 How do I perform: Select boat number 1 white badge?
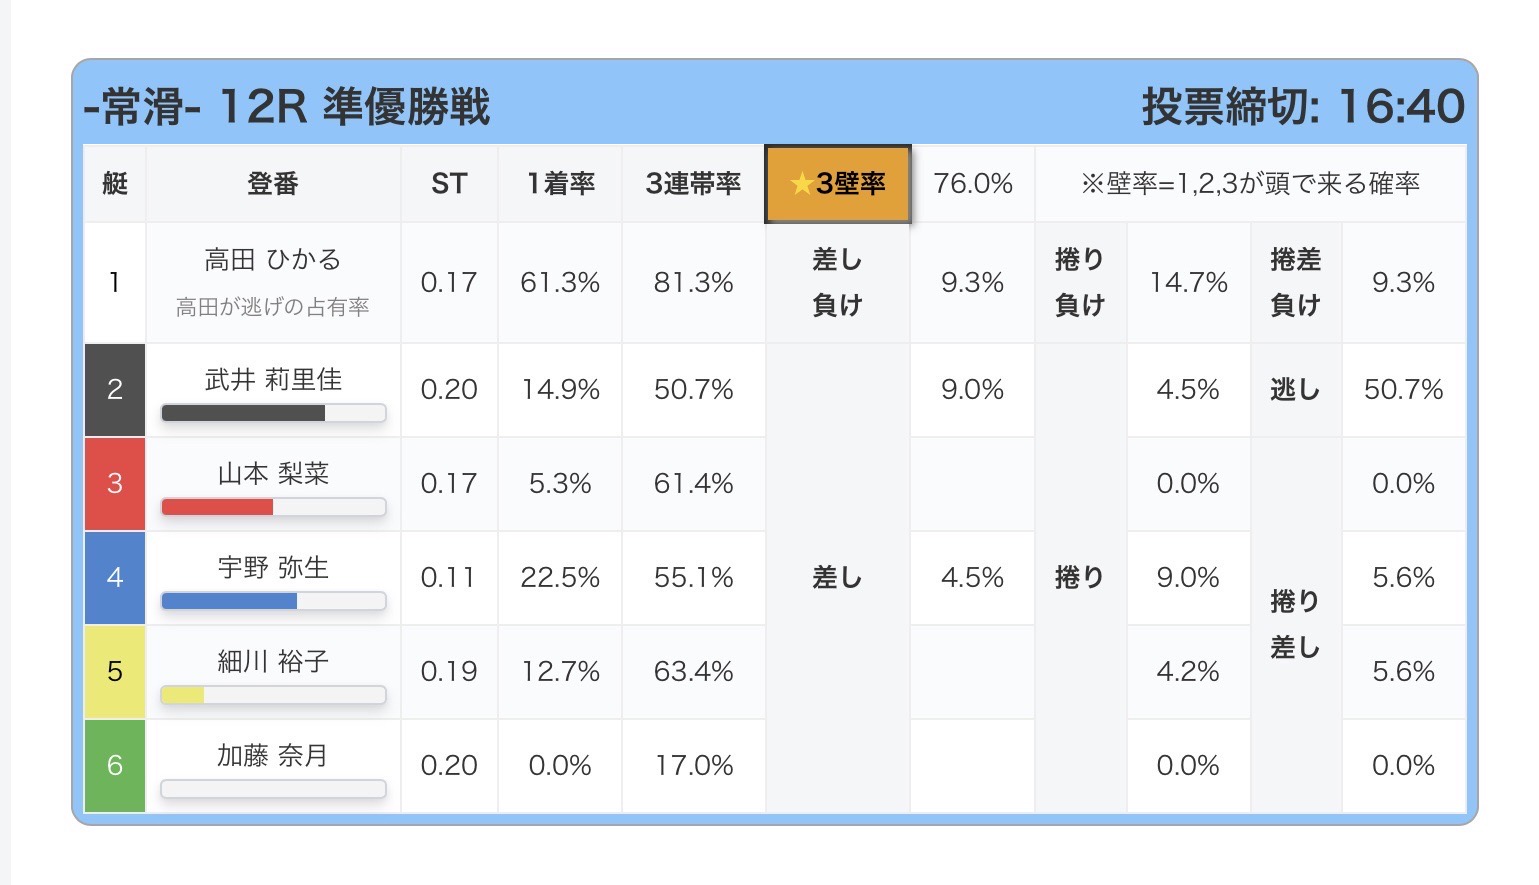115,283
